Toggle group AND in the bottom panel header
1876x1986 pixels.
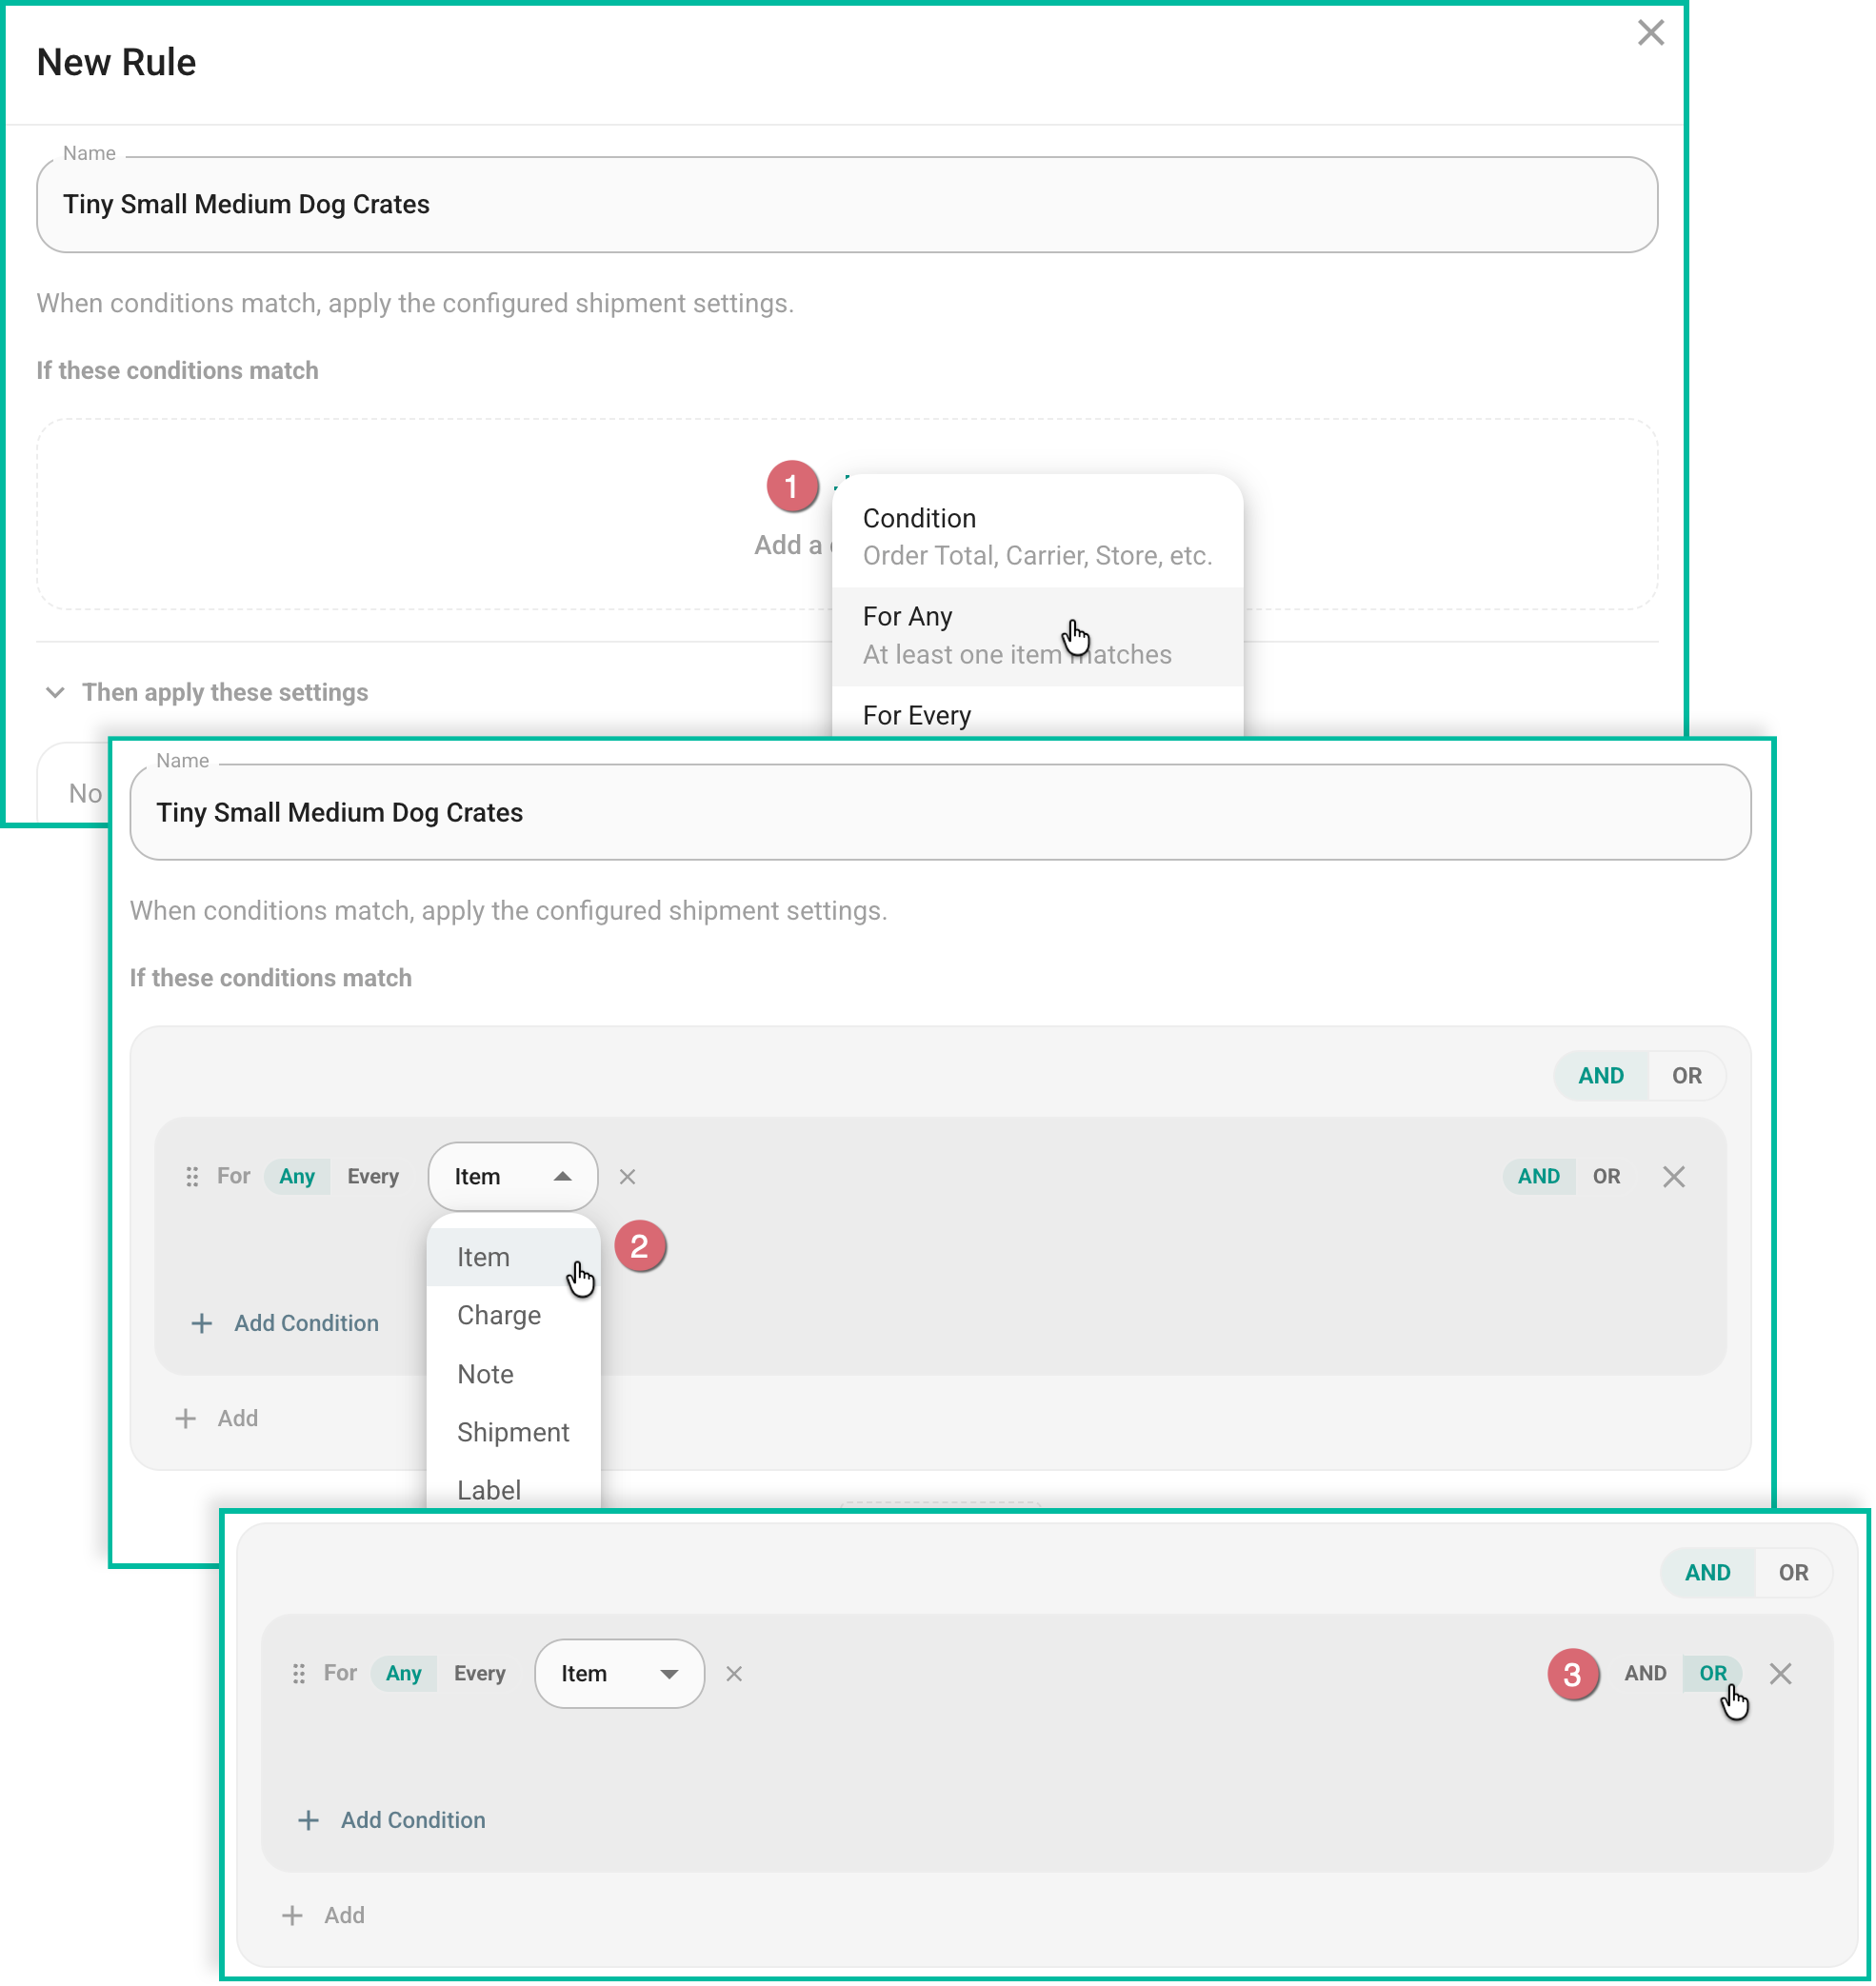[x=1710, y=1575]
